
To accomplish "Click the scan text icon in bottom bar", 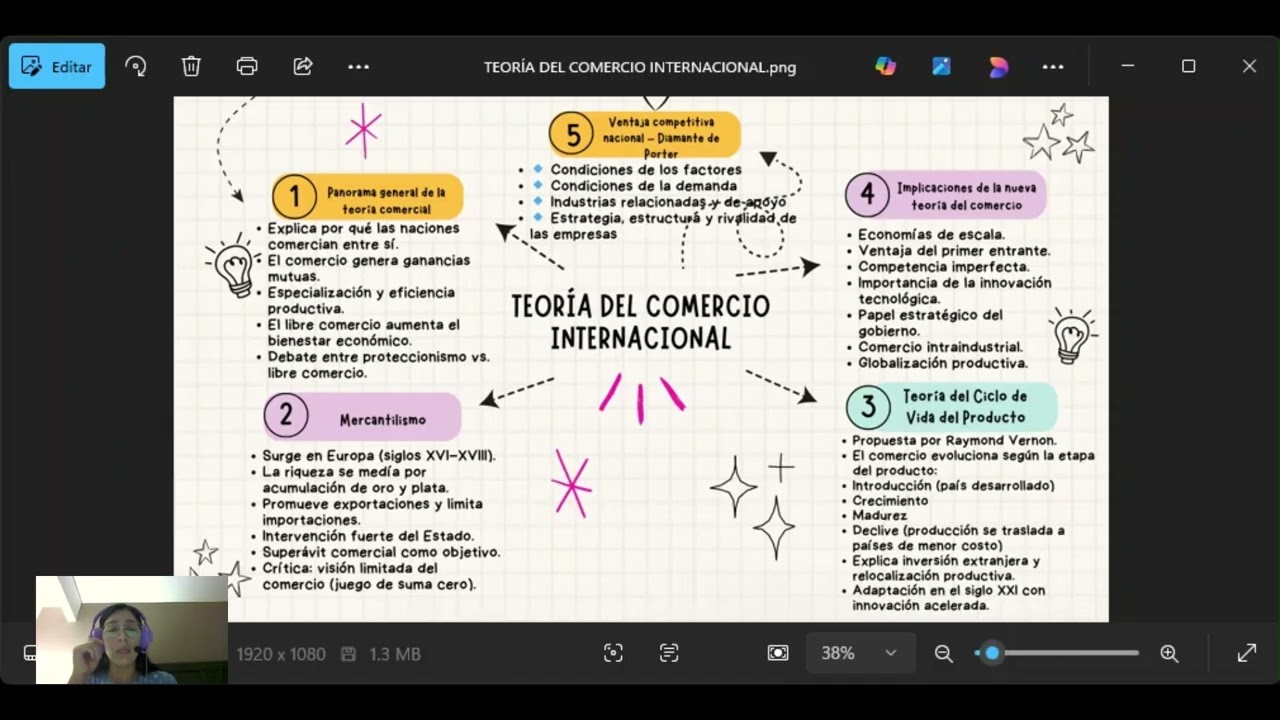I will coord(669,653).
